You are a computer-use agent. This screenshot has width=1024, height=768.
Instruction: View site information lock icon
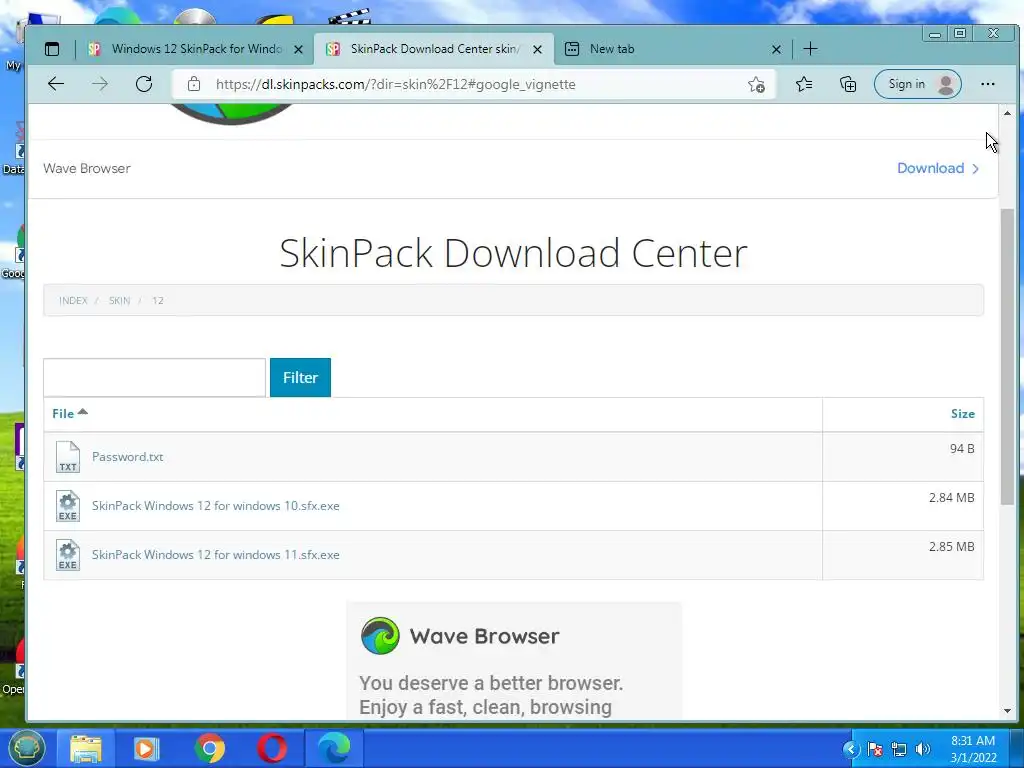193,84
